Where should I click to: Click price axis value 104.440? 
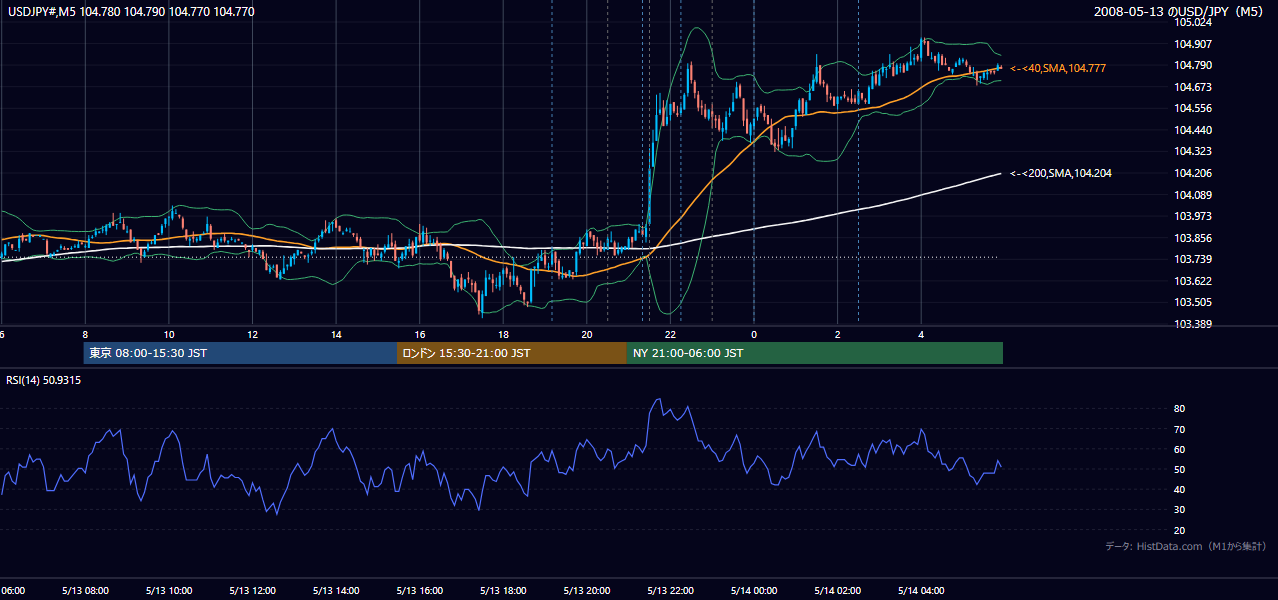[1193, 130]
